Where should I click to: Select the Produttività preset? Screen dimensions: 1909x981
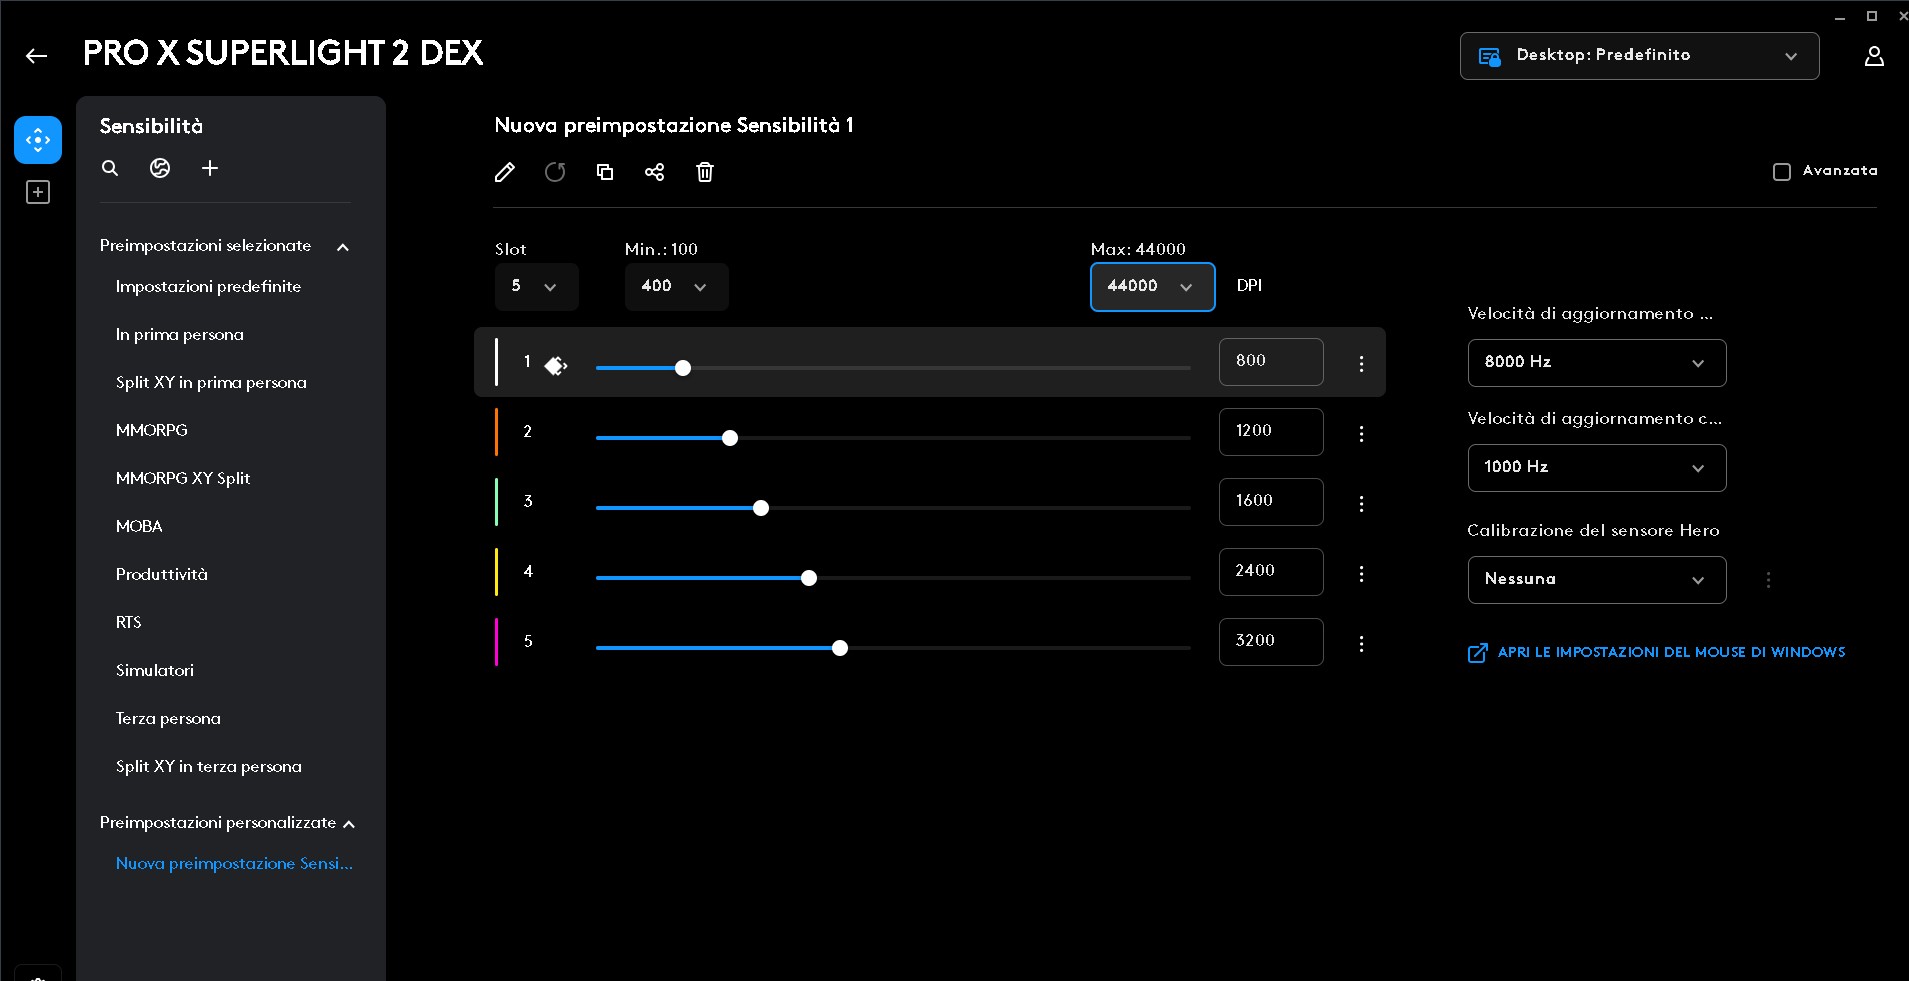[x=162, y=574]
